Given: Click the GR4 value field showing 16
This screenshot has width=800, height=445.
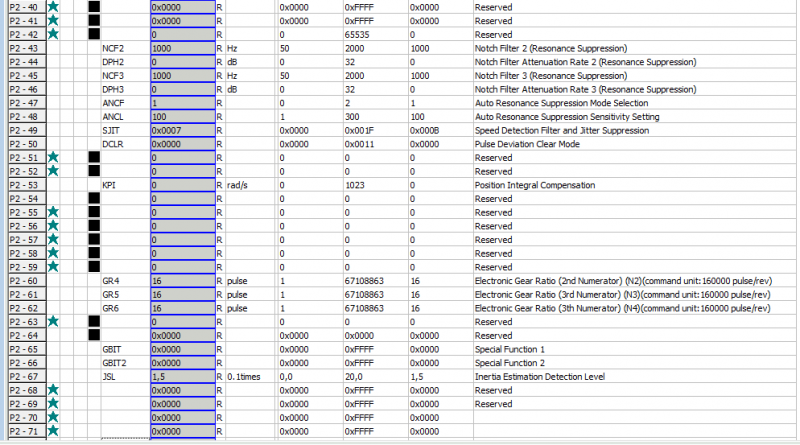Looking at the screenshot, I should [x=181, y=281].
